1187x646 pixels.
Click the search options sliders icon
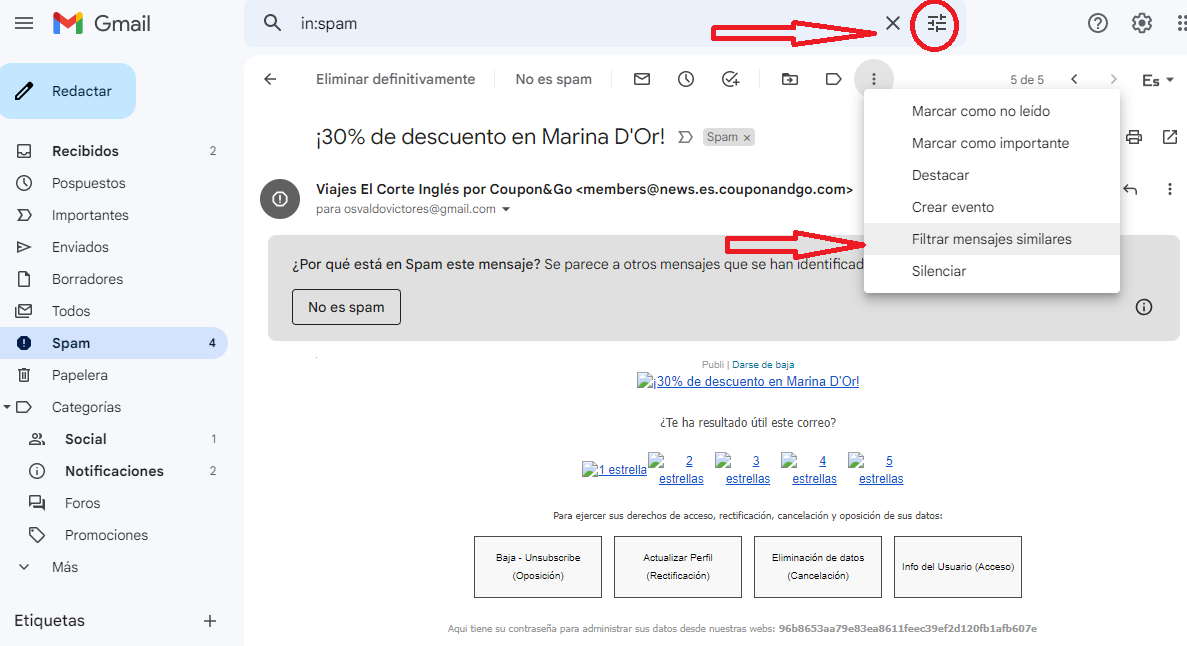[x=934, y=24]
